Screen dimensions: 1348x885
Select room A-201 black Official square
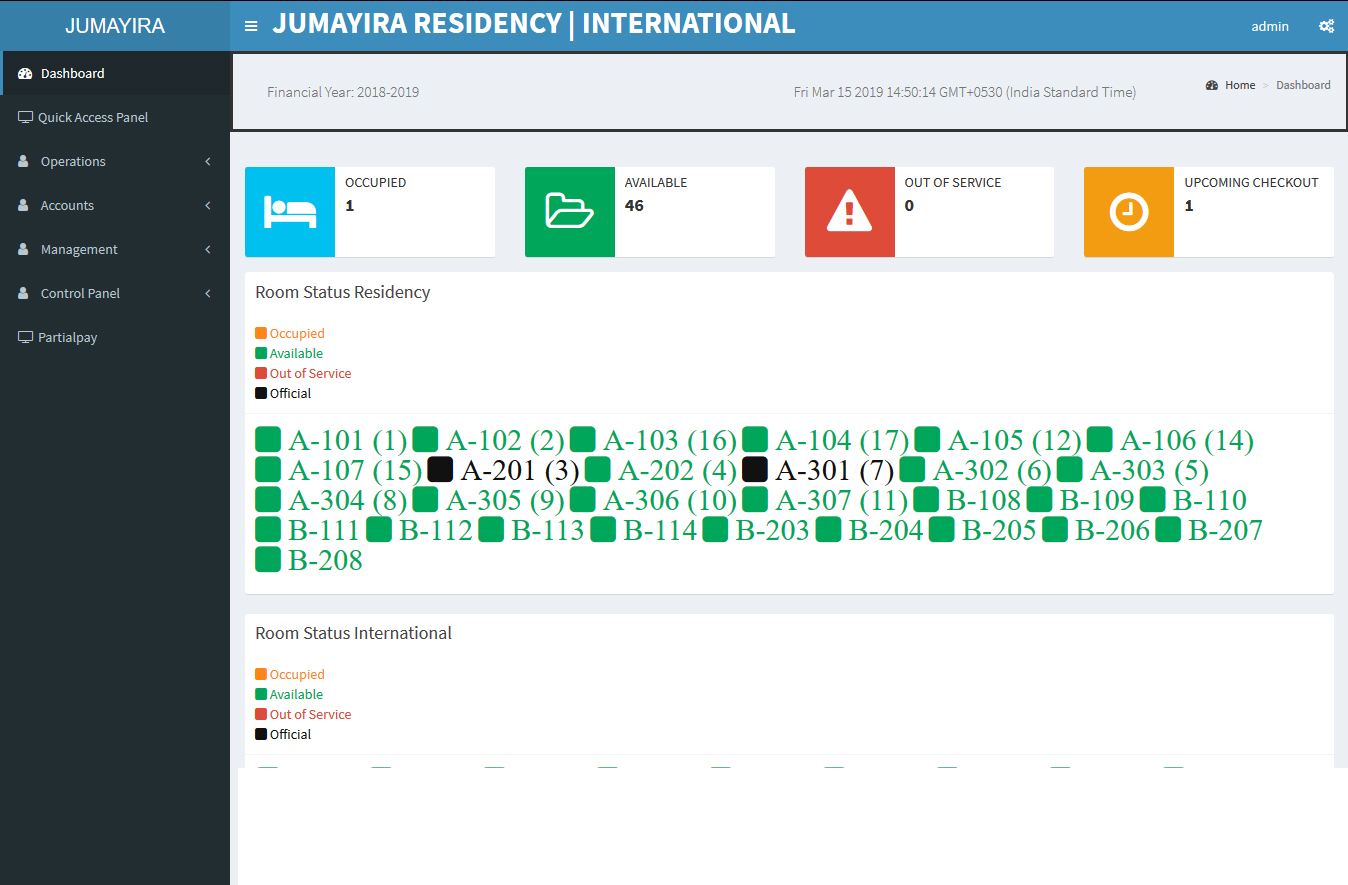pos(440,469)
